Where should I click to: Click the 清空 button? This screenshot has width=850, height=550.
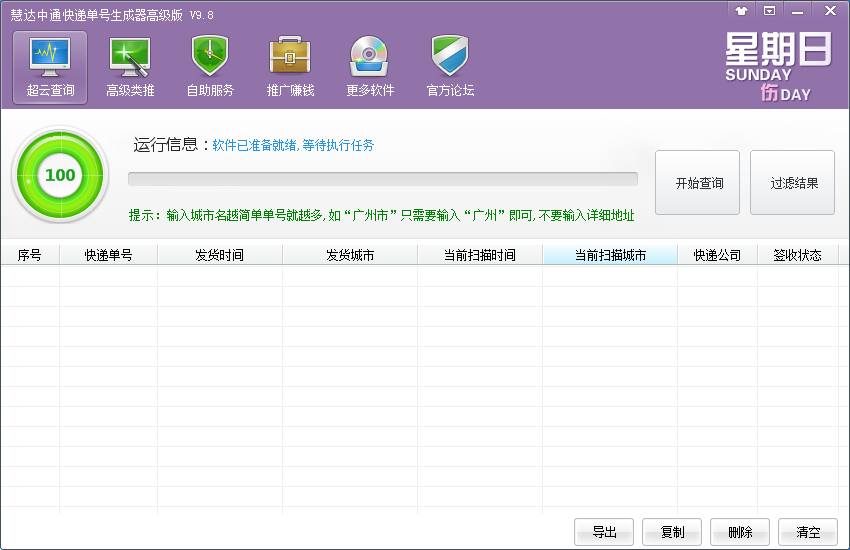[808, 532]
